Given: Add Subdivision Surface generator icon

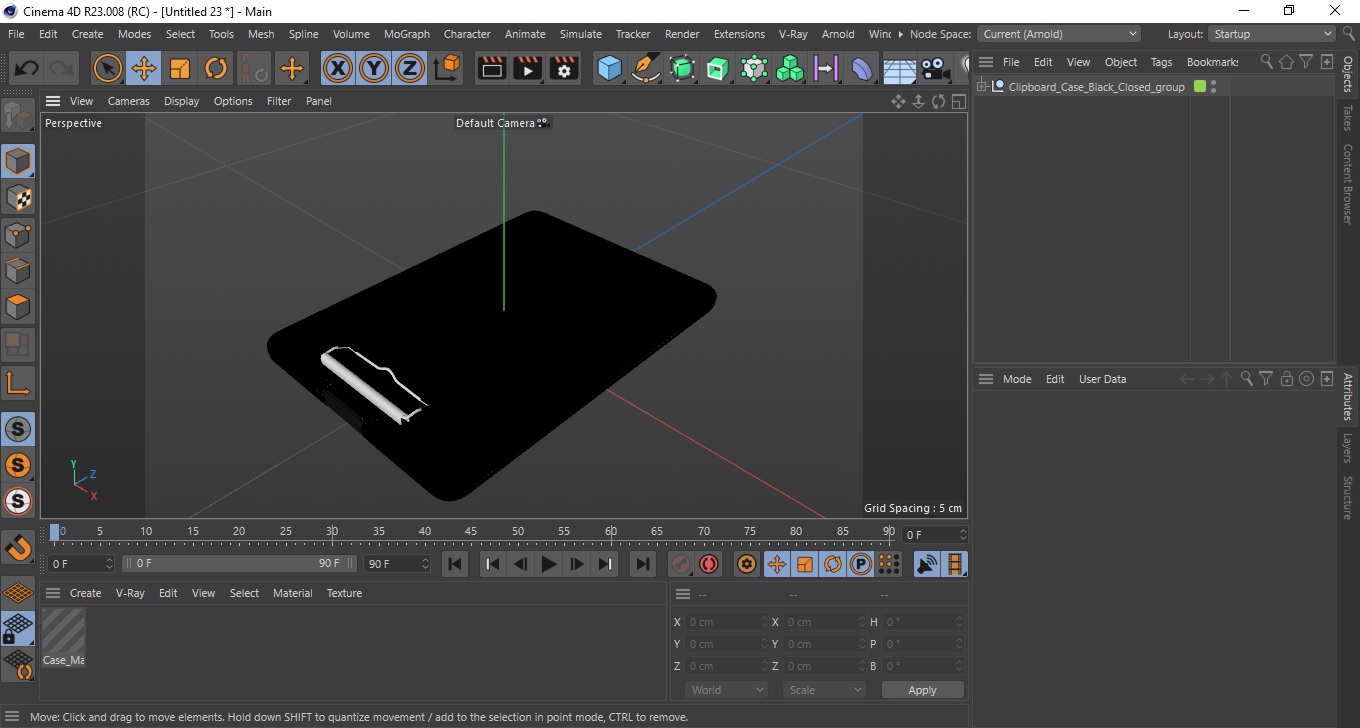Looking at the screenshot, I should [x=682, y=68].
